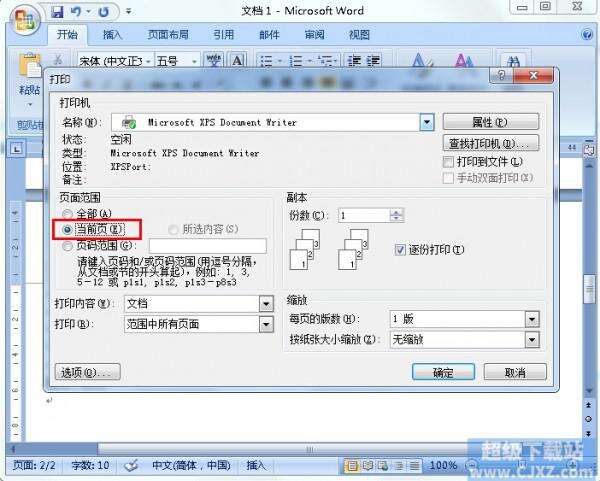Image resolution: width=600 pixels, height=481 pixels.
Task: Select the 全部 (All) radio button
Action: pyautogui.click(x=67, y=214)
